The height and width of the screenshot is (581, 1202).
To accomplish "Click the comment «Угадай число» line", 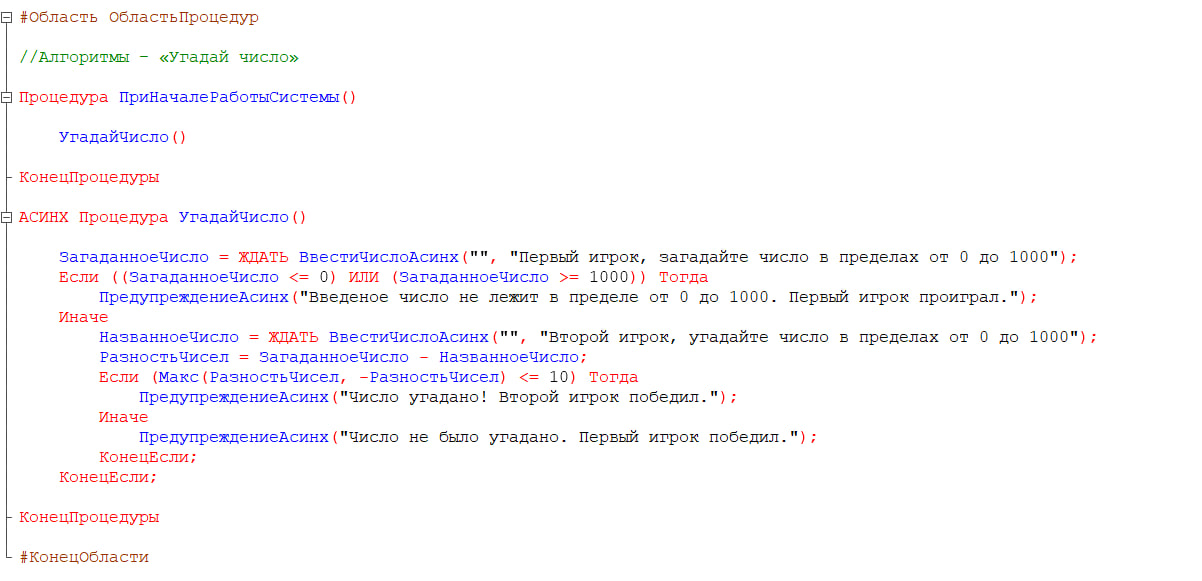I will coord(159,58).
